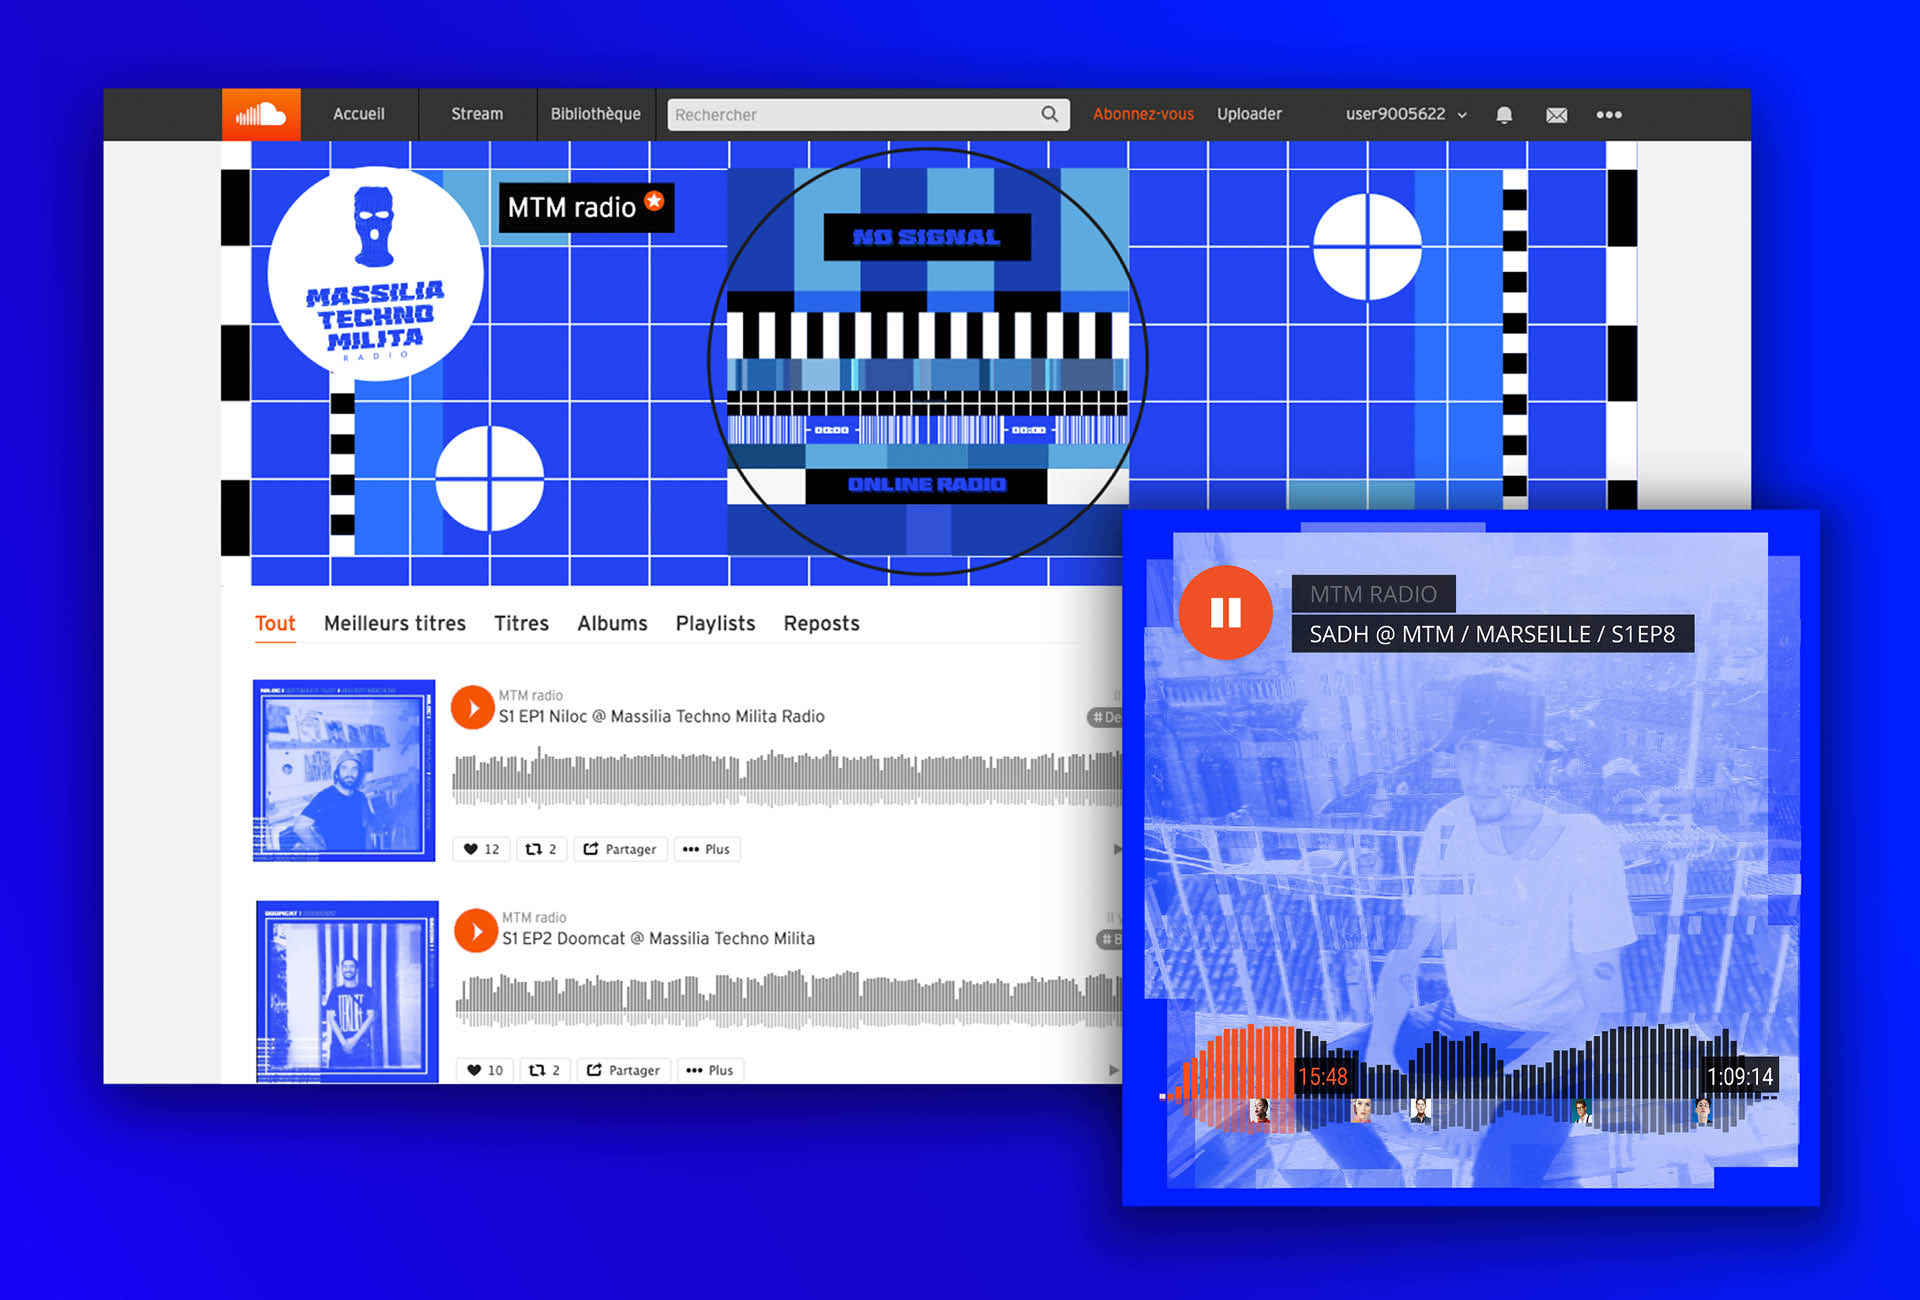
Task: Switch to the Albums tab
Action: (612, 624)
